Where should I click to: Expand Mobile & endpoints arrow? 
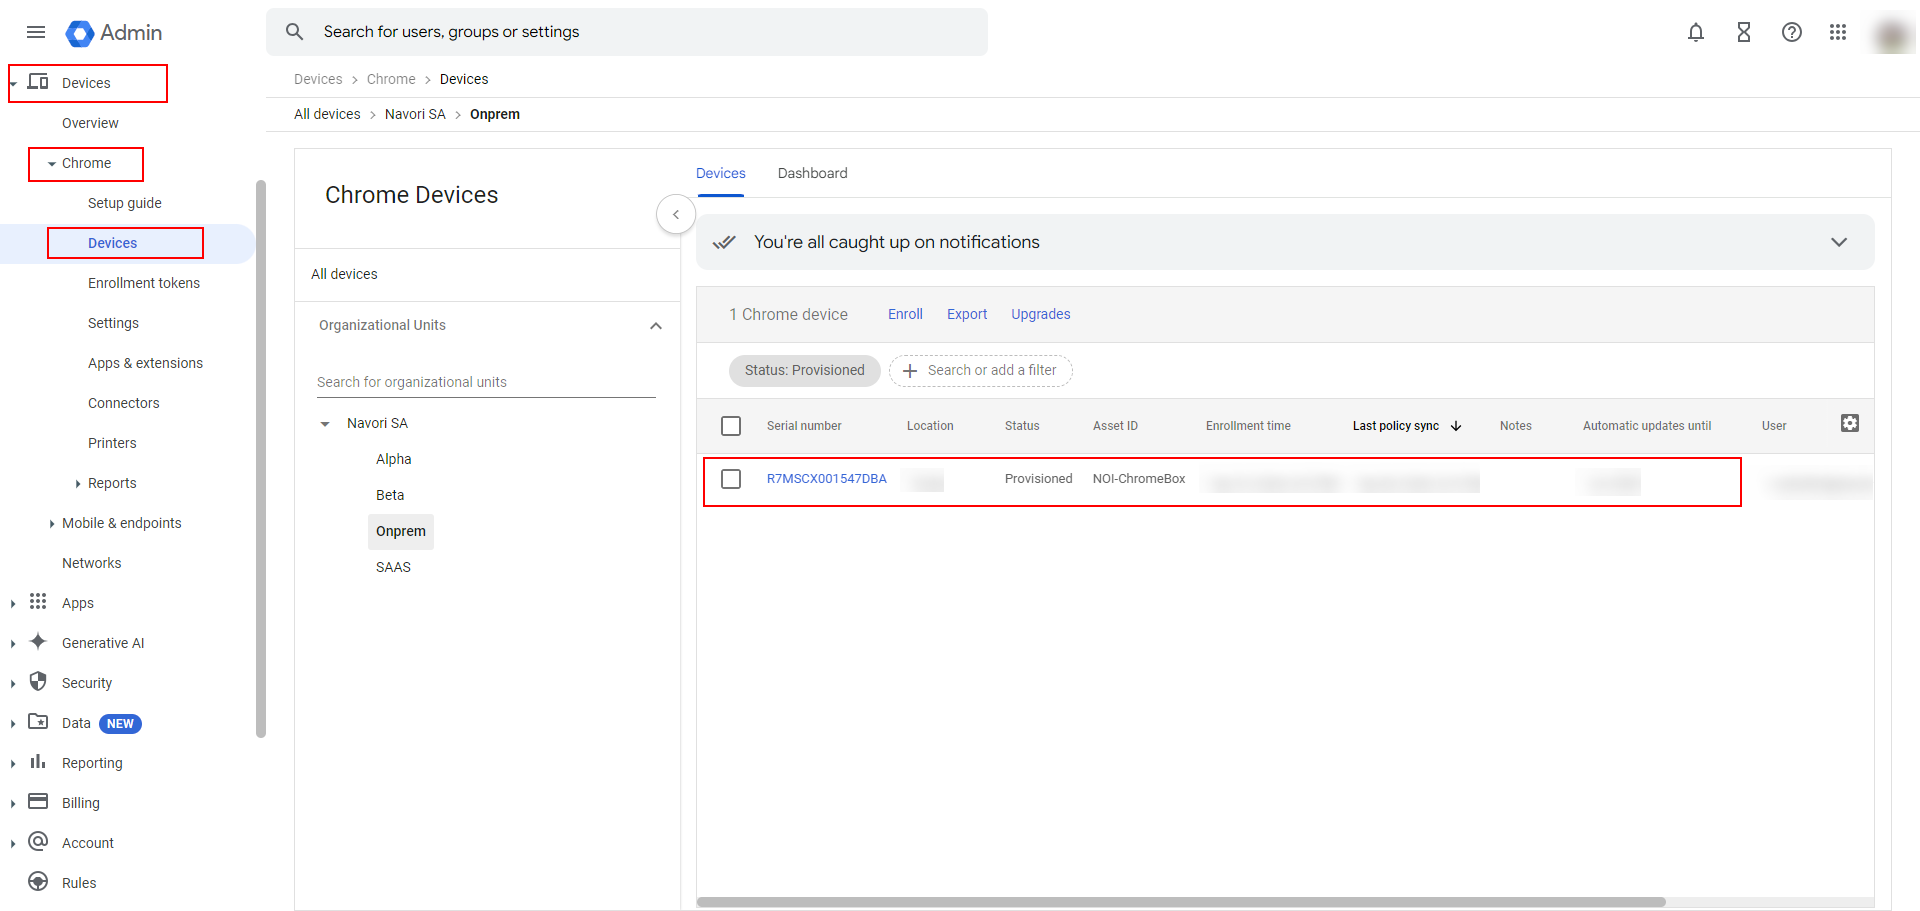click(x=52, y=524)
